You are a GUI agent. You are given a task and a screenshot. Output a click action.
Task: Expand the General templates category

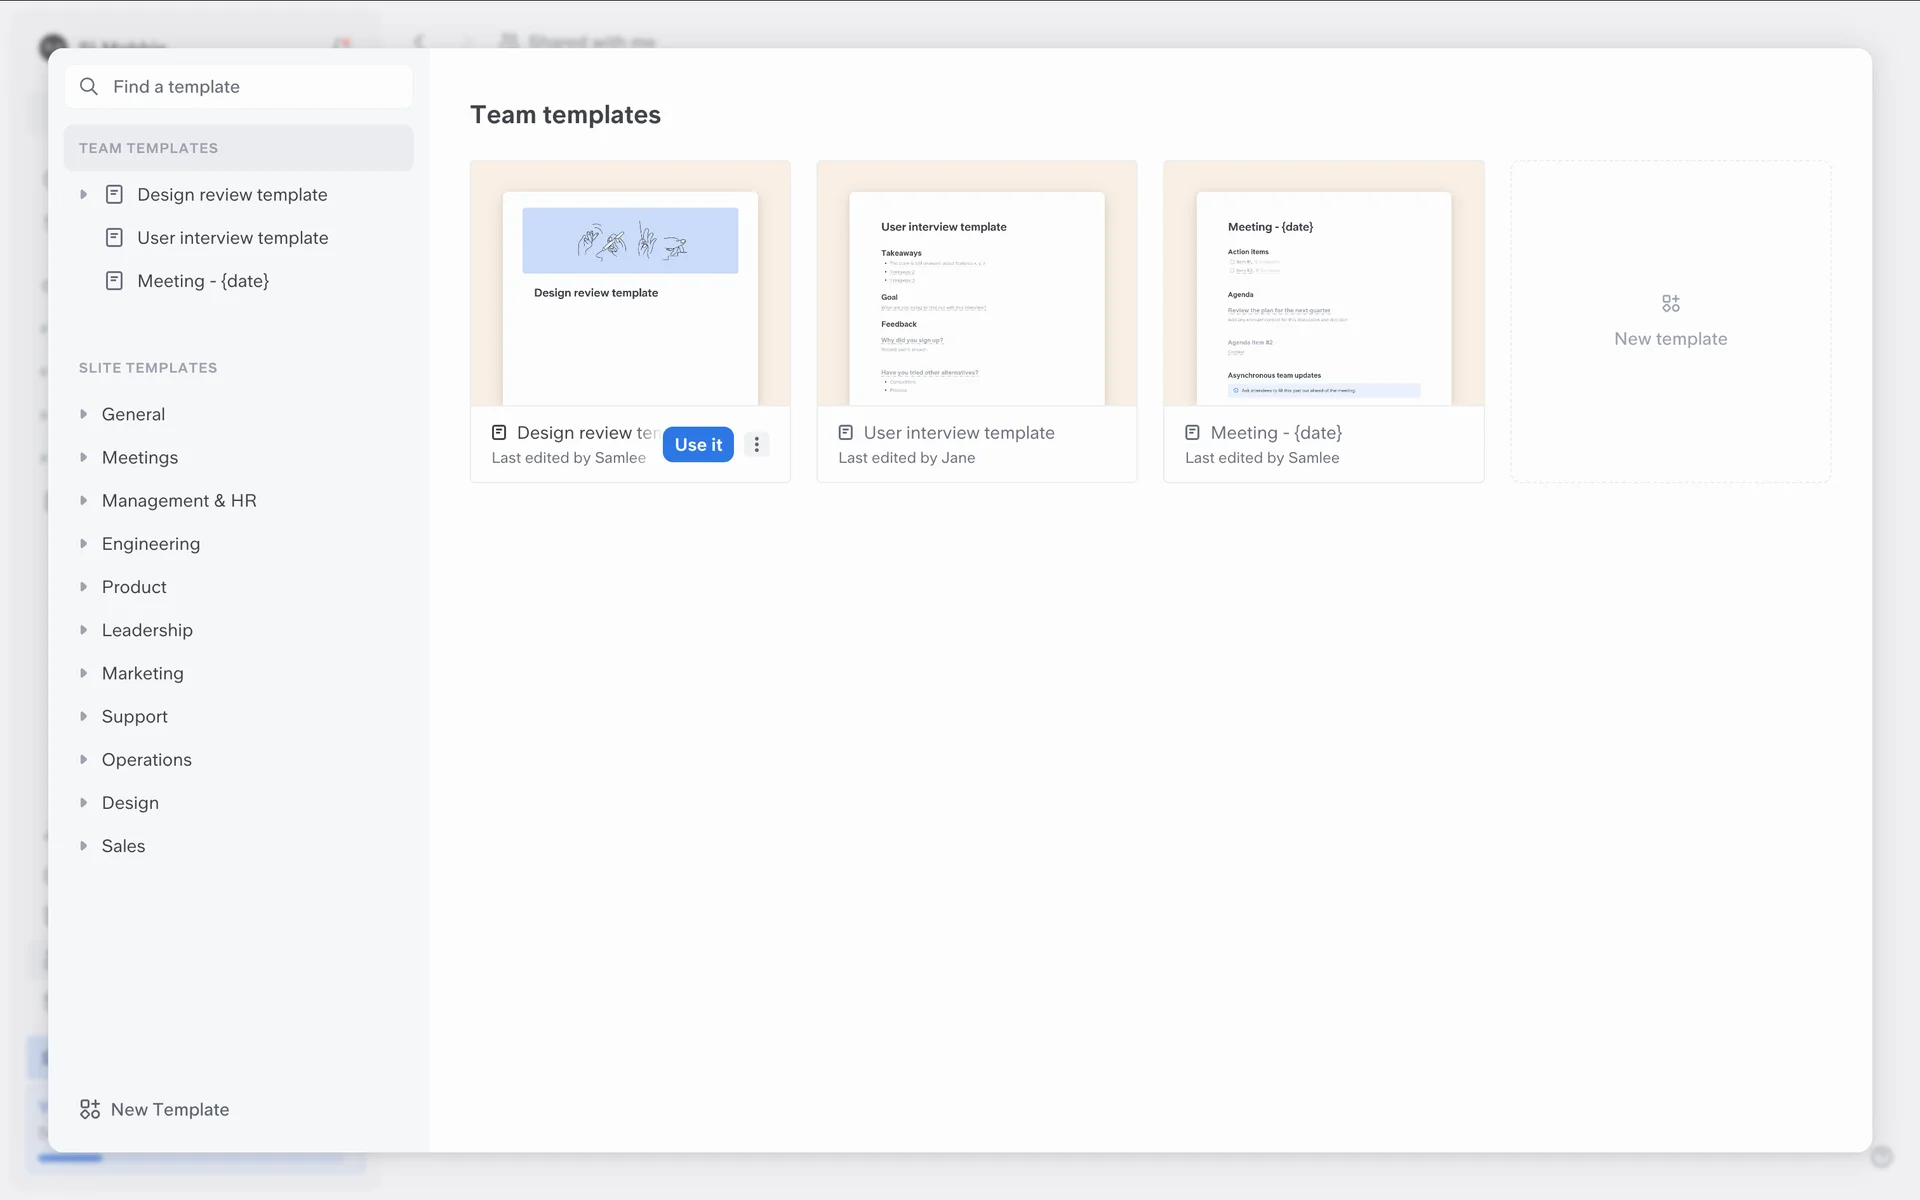point(84,414)
